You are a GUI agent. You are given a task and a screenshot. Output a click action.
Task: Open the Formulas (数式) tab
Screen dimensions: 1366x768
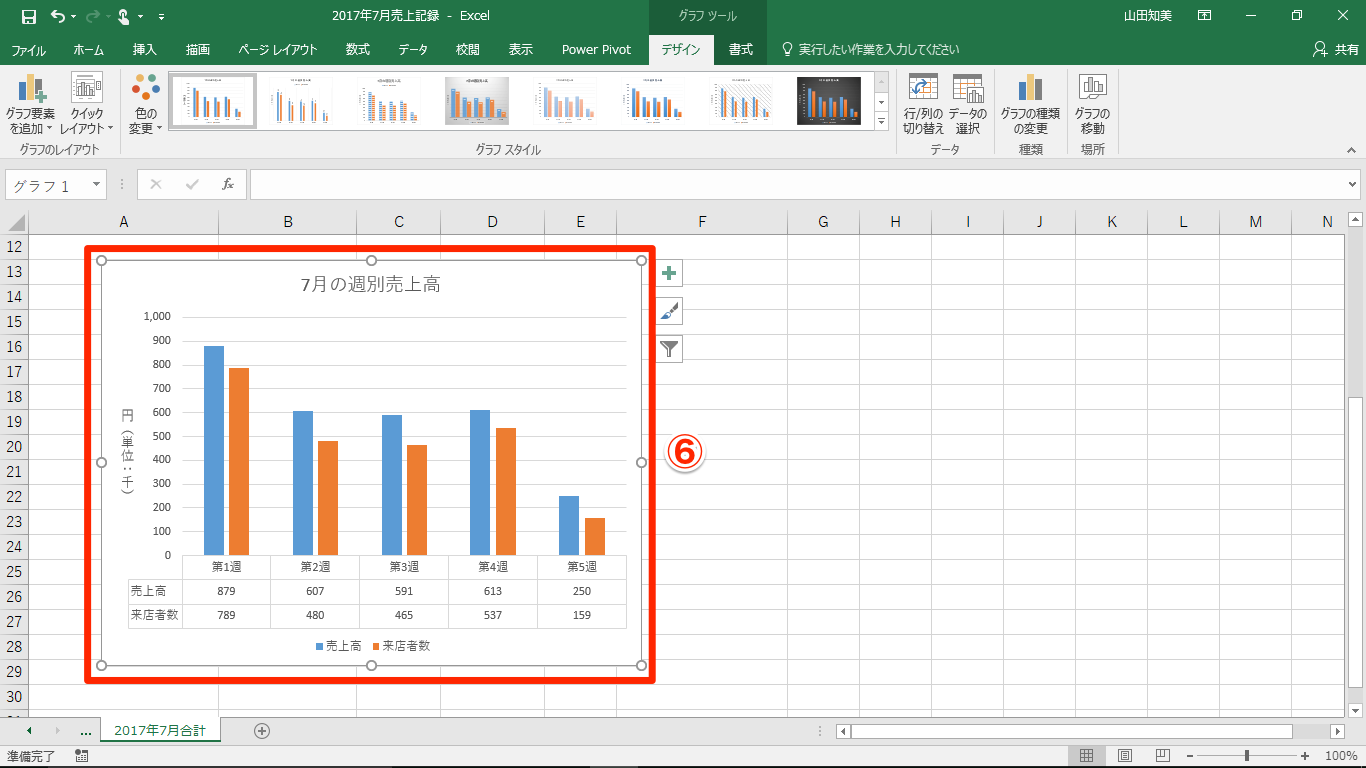(x=358, y=49)
